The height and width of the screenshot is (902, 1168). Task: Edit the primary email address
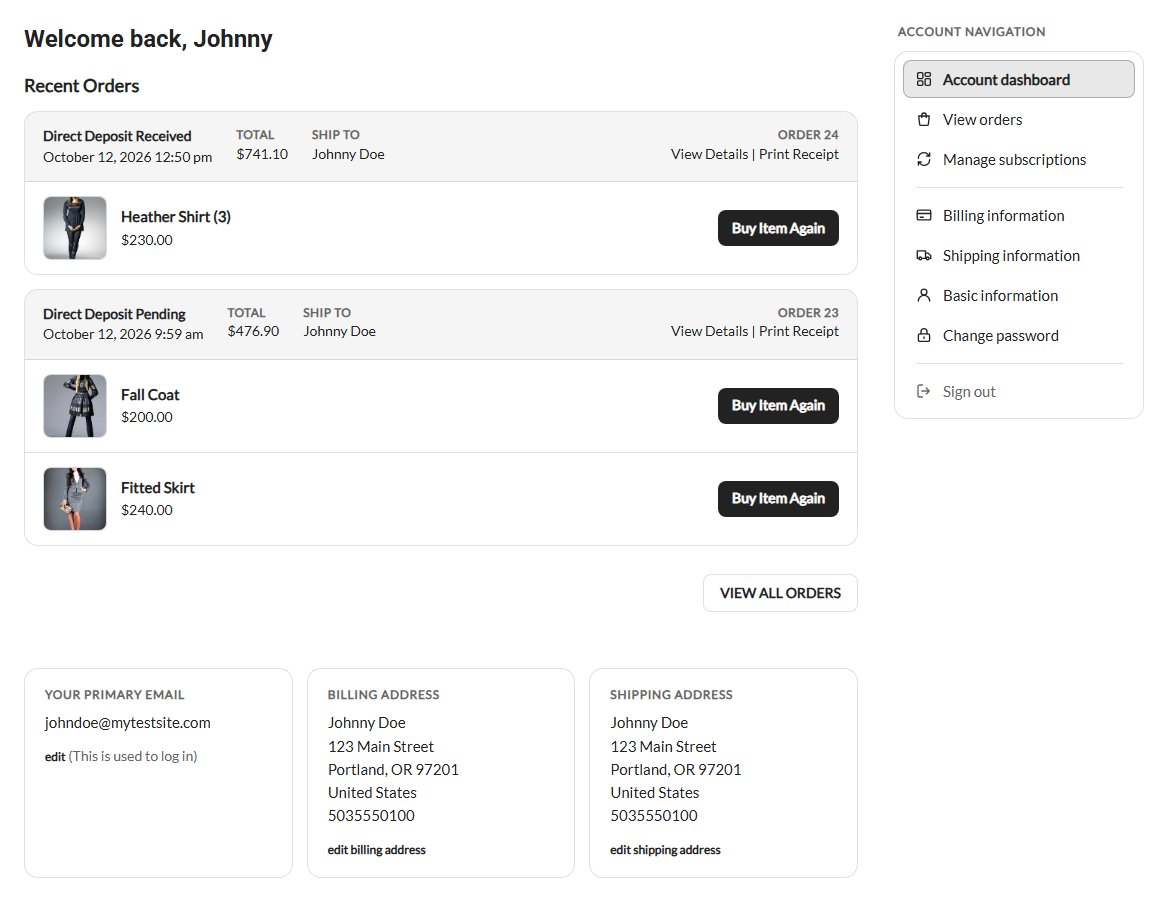[55, 757]
